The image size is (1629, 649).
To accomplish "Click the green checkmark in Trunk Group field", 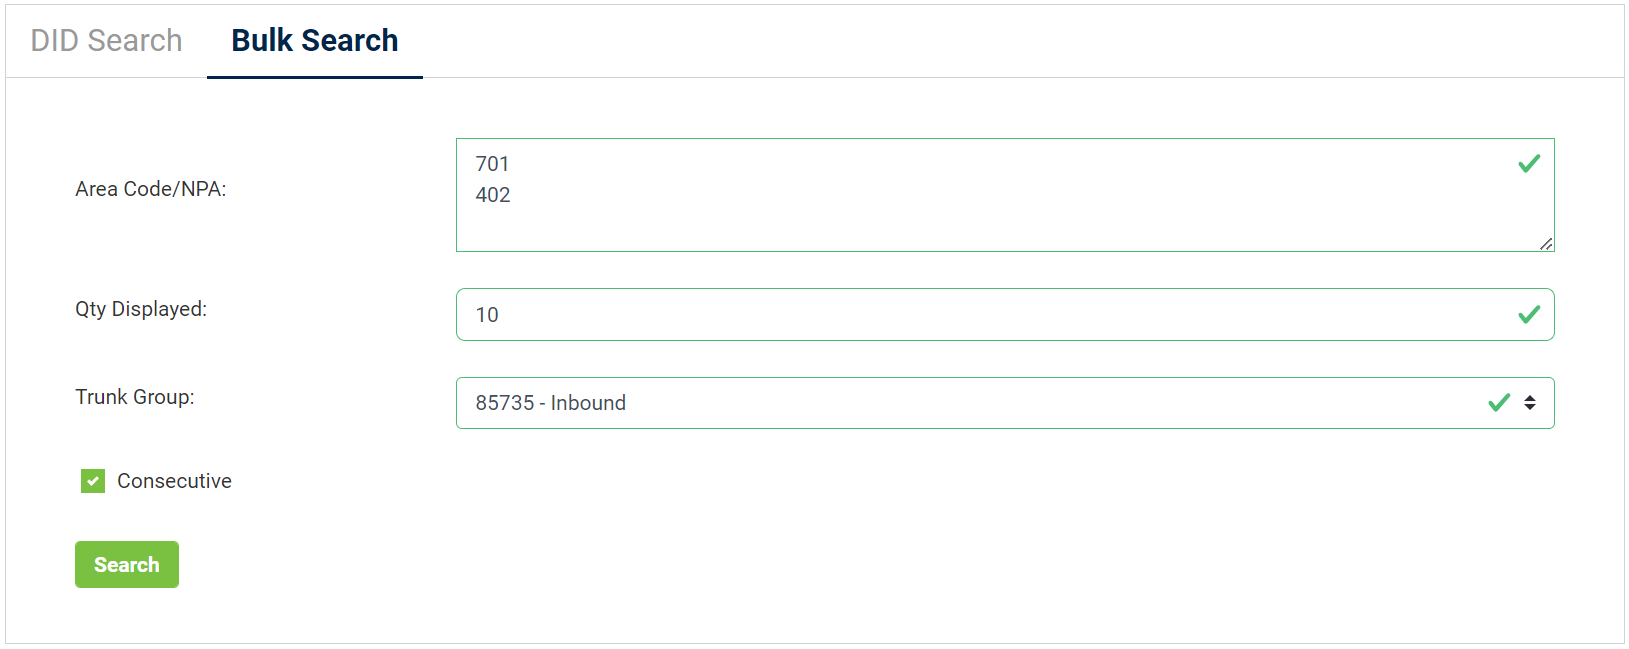I will pos(1498,403).
